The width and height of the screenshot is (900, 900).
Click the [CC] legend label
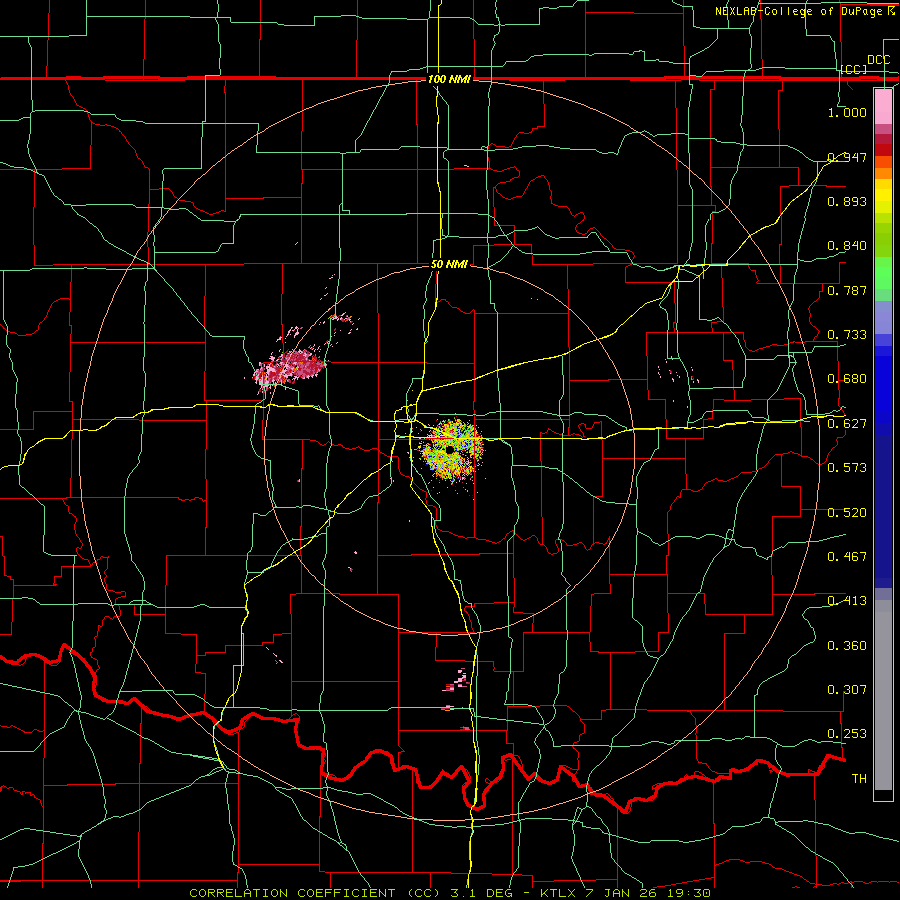pos(854,69)
